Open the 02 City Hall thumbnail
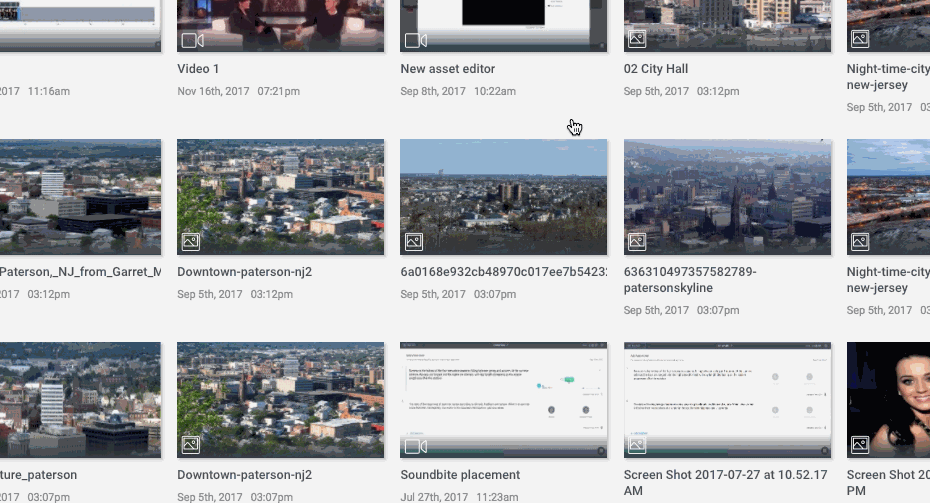 727,26
